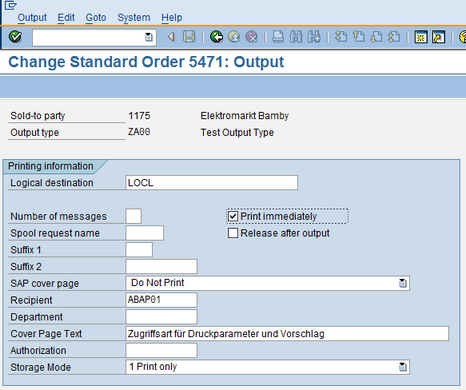The image size is (466, 390).
Task: Click the Number of messages field
Action: click(x=133, y=216)
